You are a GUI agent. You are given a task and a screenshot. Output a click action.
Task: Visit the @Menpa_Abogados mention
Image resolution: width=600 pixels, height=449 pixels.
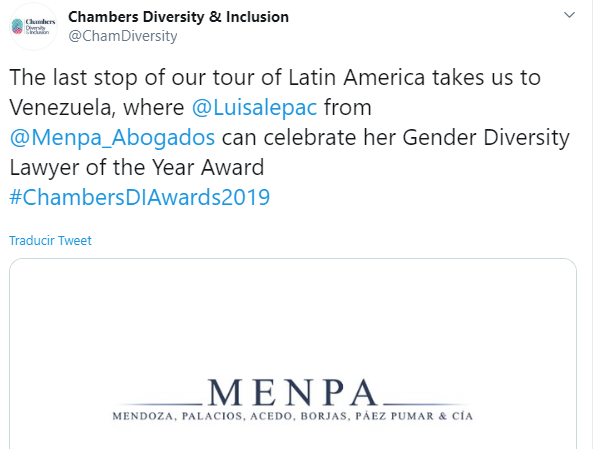111,135
